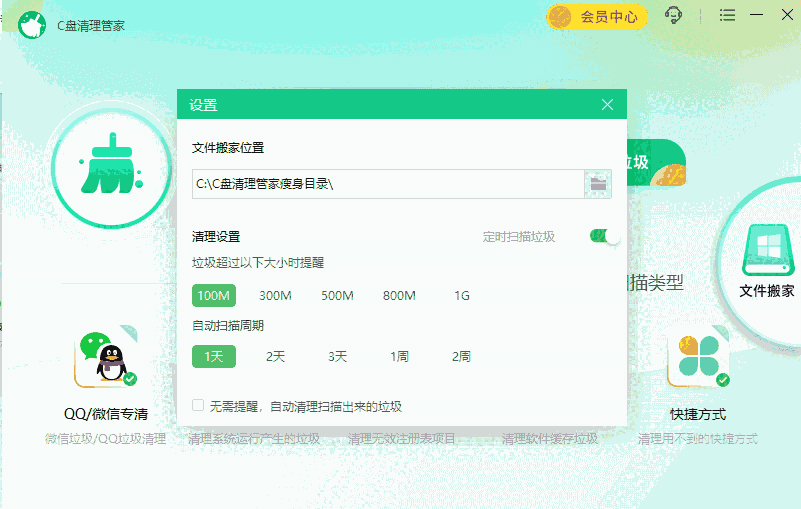Click the green scan garbage button behind dialog
This screenshot has width=801, height=509.
click(x=656, y=163)
